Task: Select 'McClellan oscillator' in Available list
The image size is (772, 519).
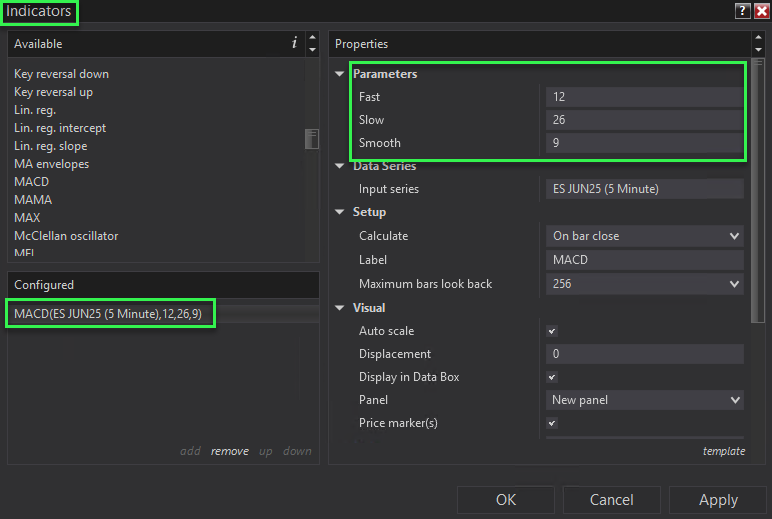Action: point(66,236)
